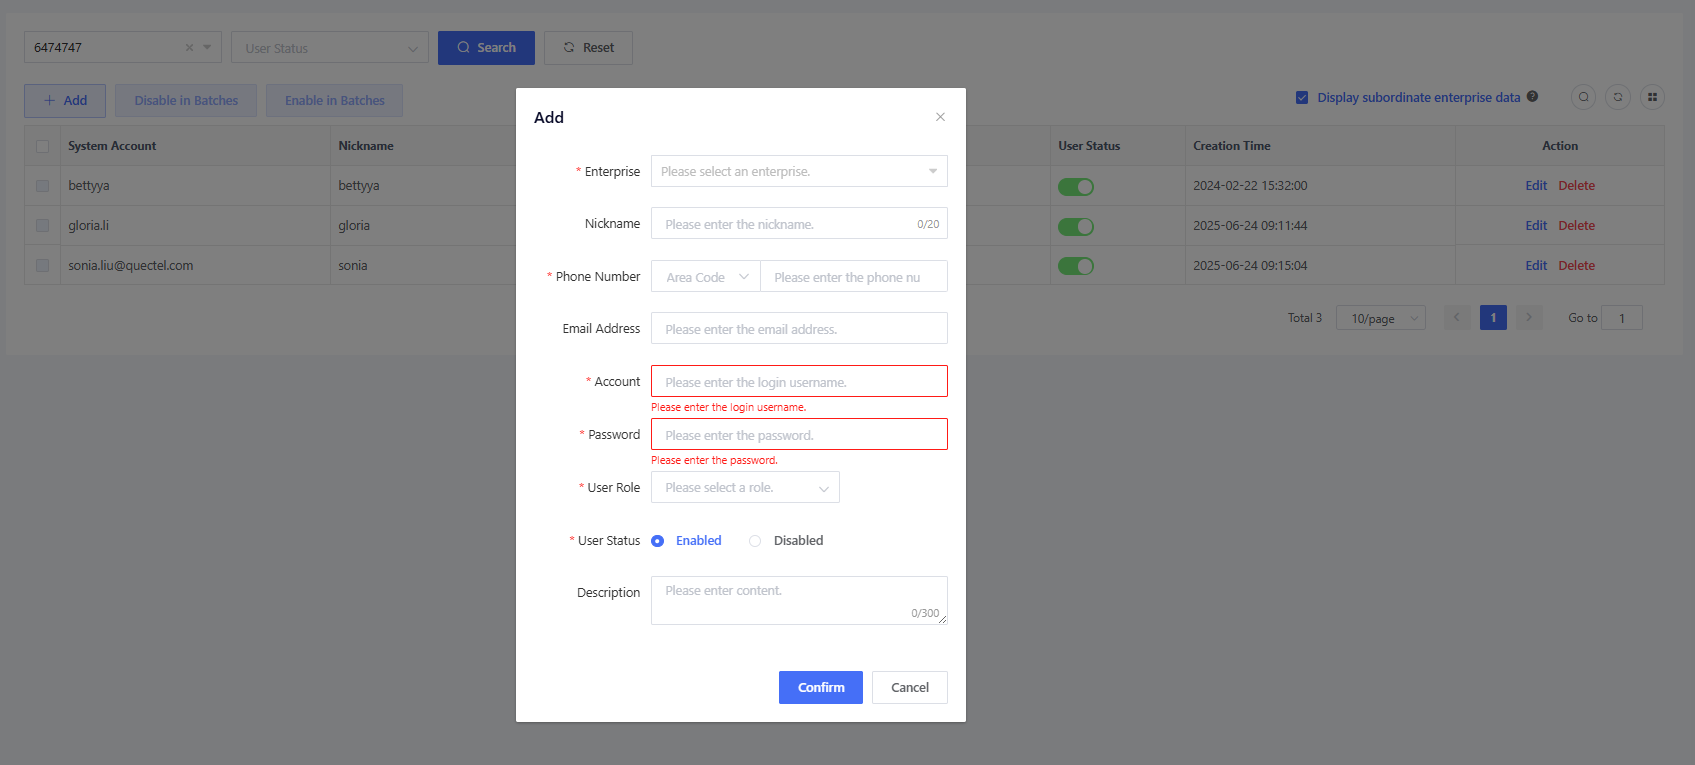Screen dimensions: 1695x765
Task: Toggle Display subordinate enterprise data checkbox
Action: tap(1302, 98)
